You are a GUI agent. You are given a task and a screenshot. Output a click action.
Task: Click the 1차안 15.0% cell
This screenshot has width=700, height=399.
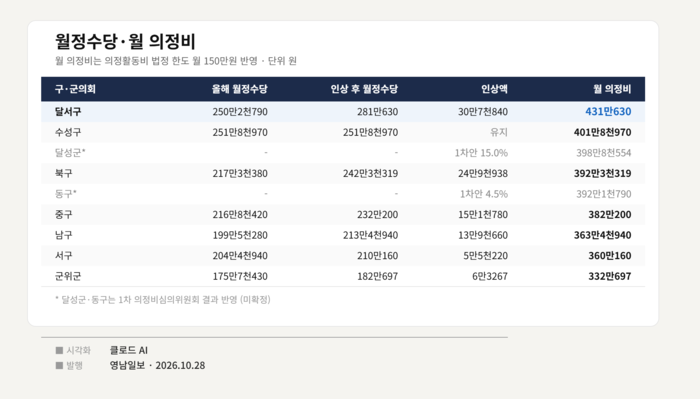[x=481, y=153]
